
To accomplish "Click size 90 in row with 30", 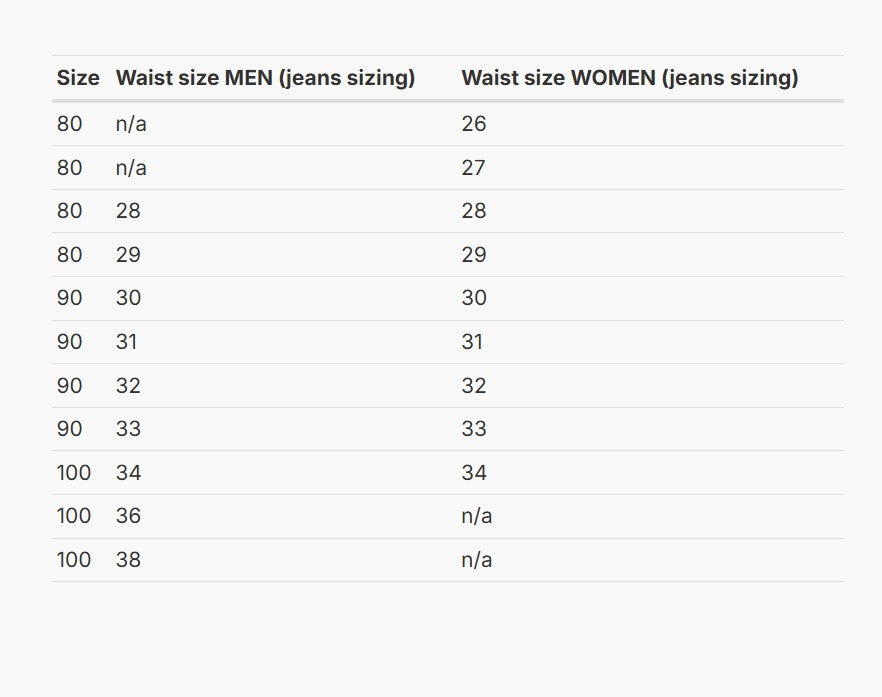I will click(x=70, y=298).
